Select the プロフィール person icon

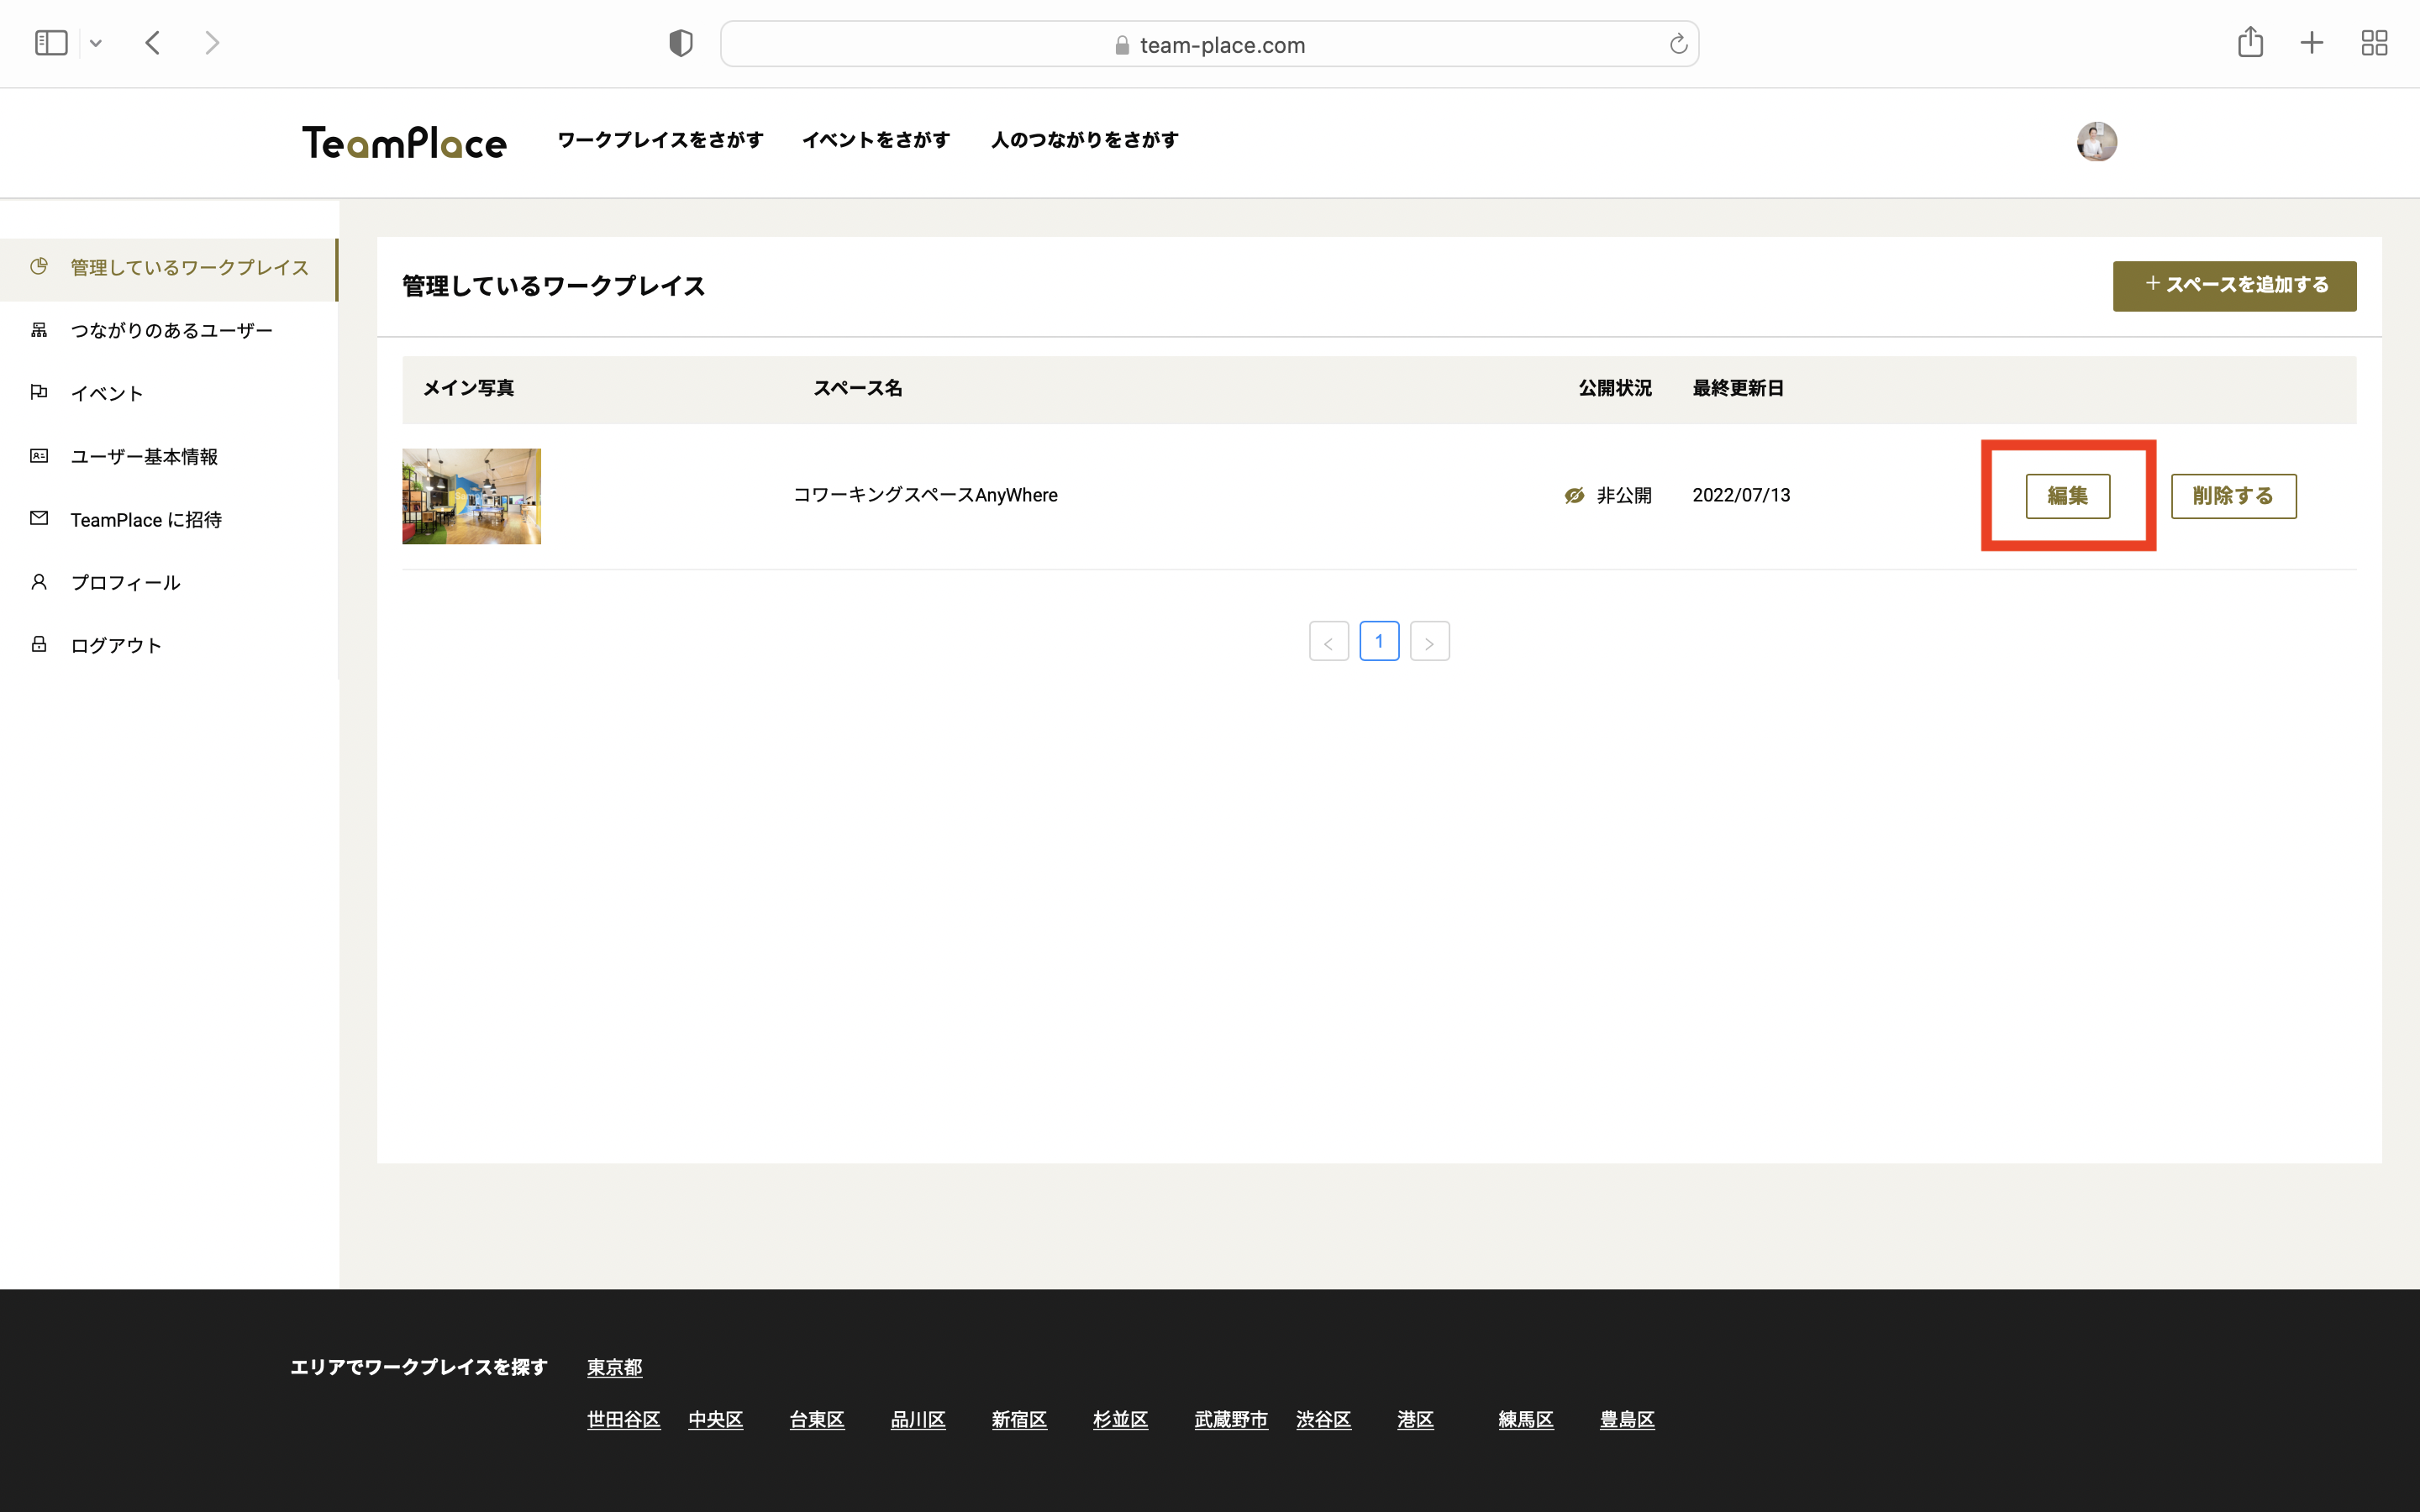39,582
